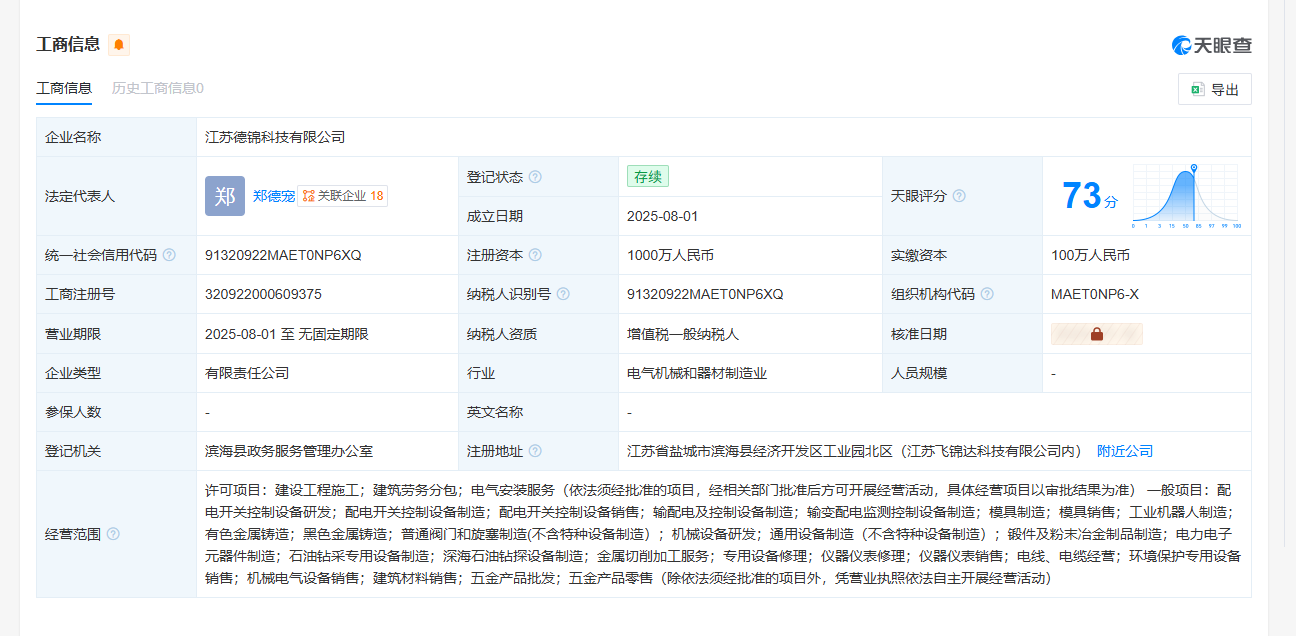Click help icon beside 登记状态
This screenshot has height=636, width=1296.
[x=535, y=177]
